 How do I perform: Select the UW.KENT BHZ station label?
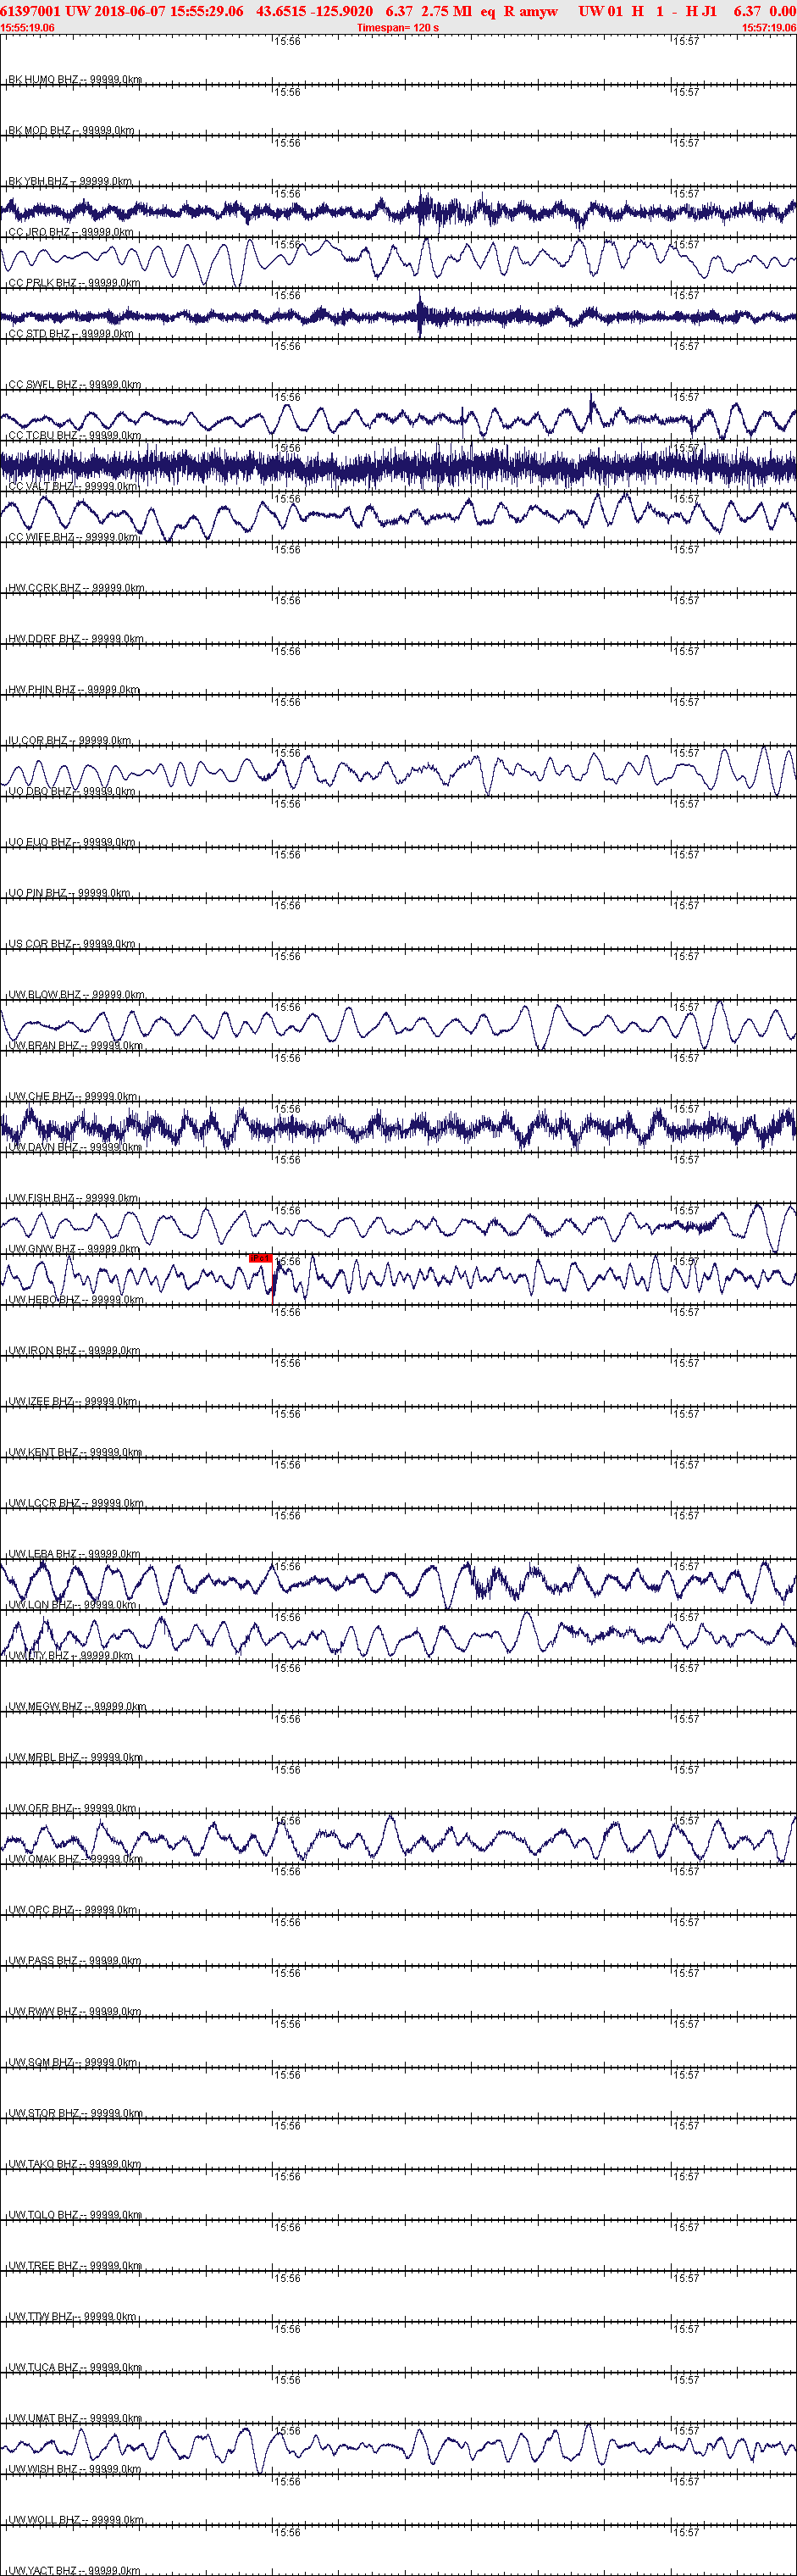pos(75,1453)
